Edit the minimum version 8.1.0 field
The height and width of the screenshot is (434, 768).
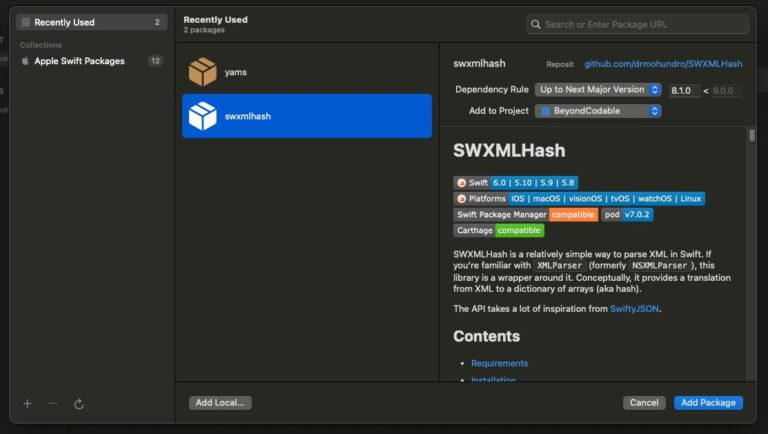click(684, 90)
